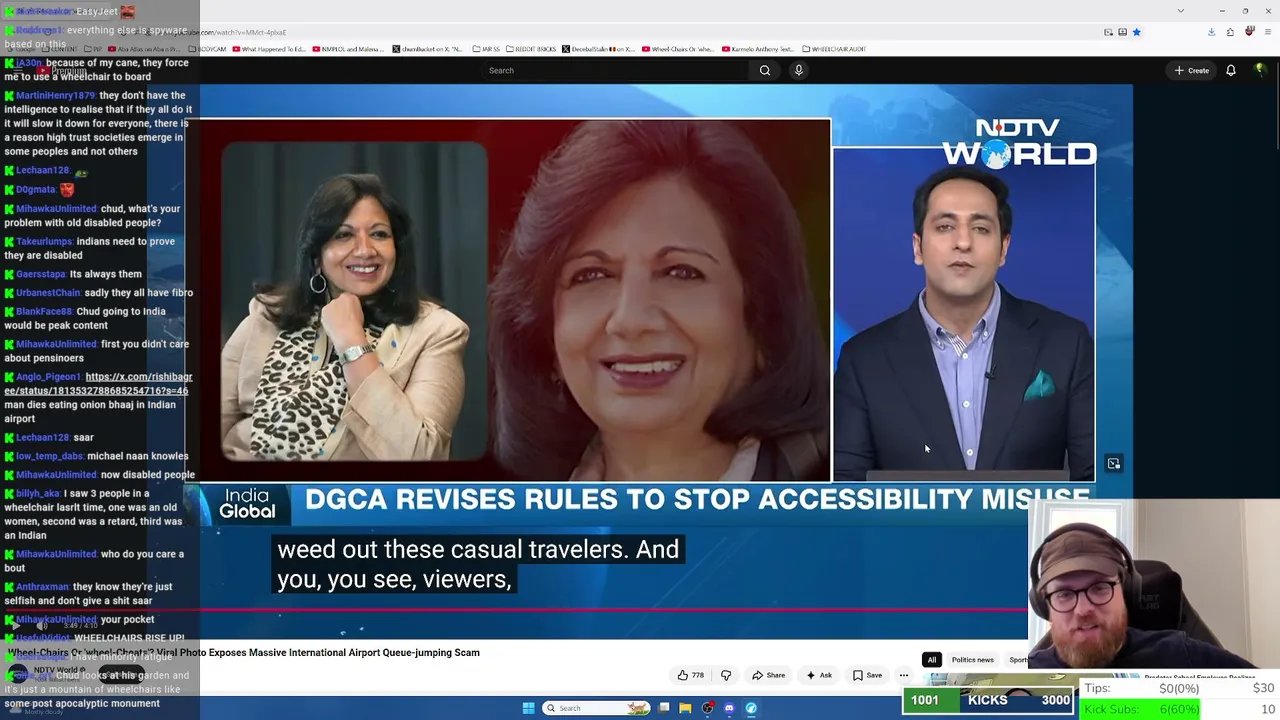Click username MartiniHenry1879 in chat
The image size is (1280, 720).
pos(55,95)
